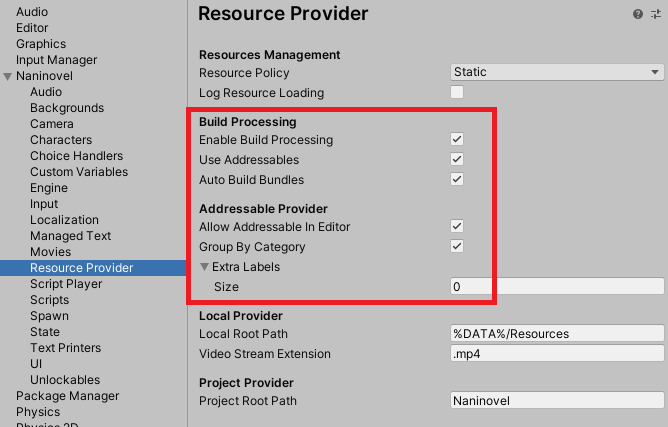Open Text Printers configuration

[x=65, y=348]
